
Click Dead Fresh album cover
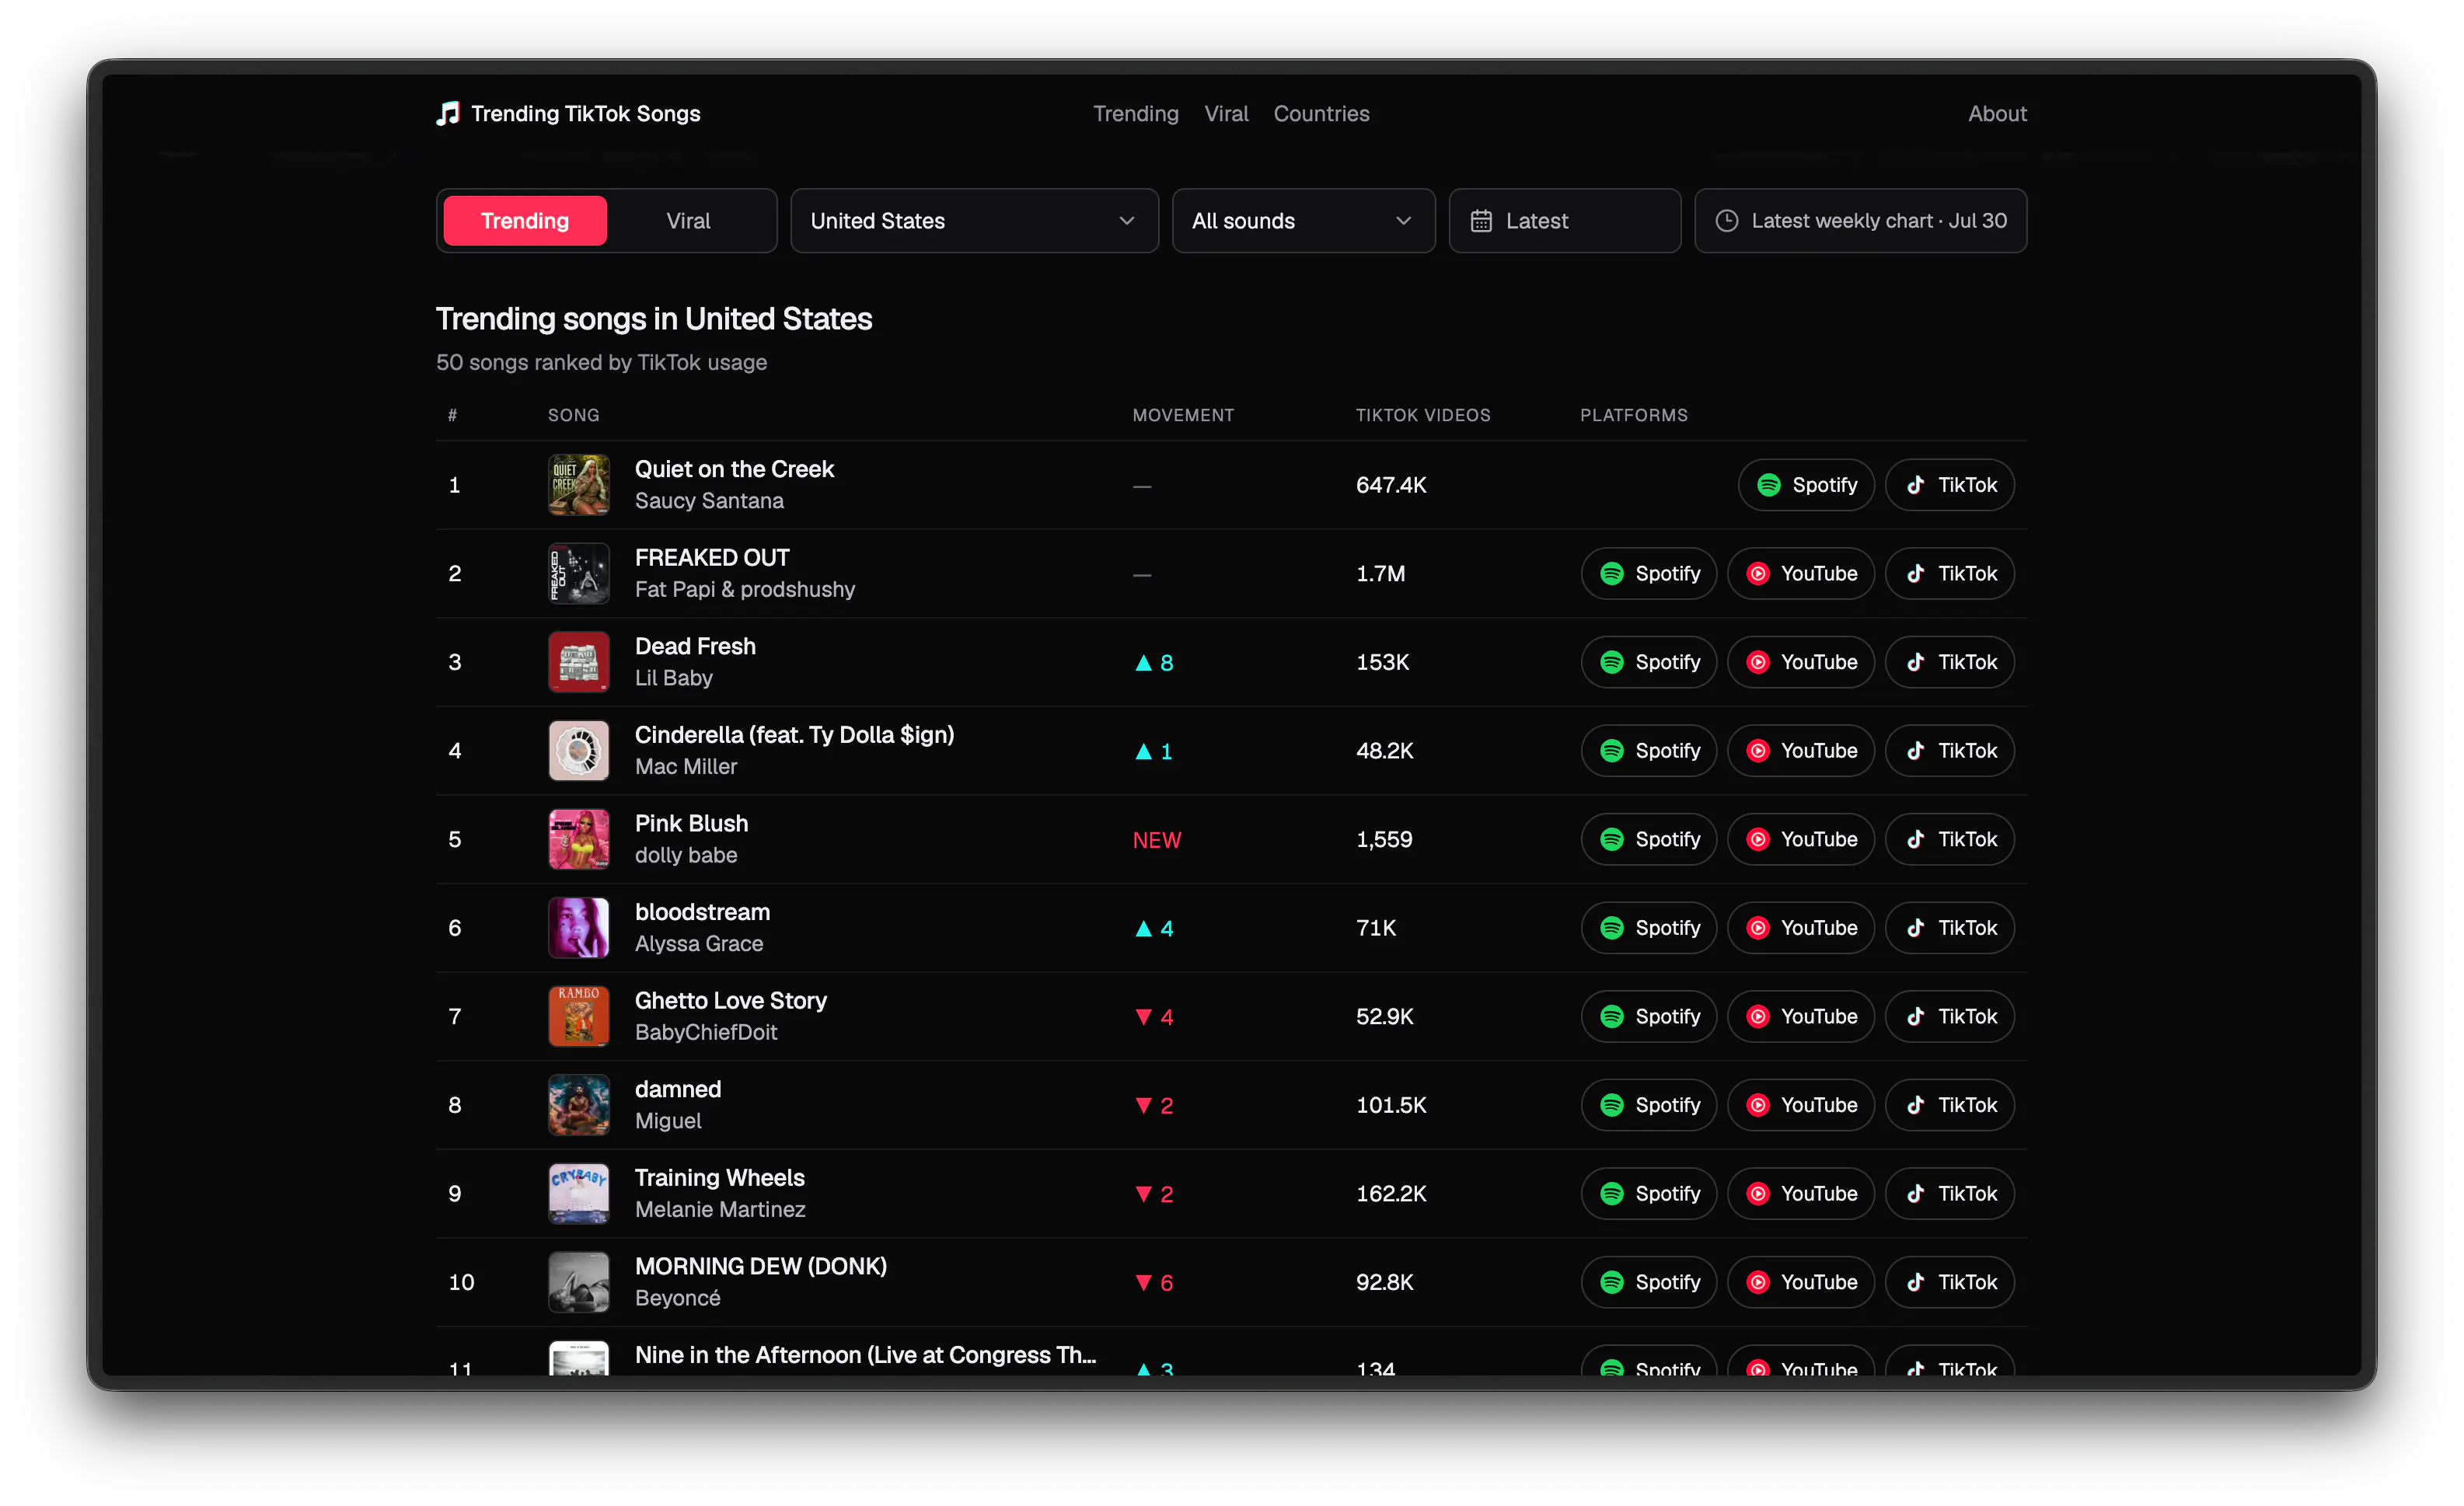(579, 662)
